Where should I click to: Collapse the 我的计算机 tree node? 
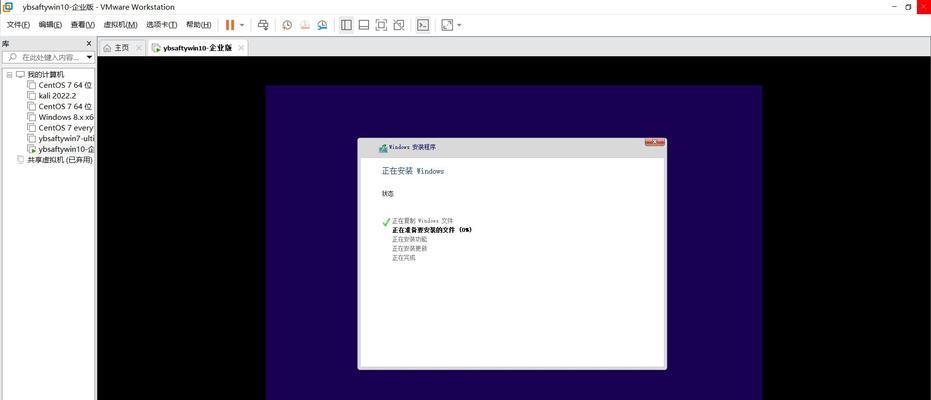click(9, 75)
